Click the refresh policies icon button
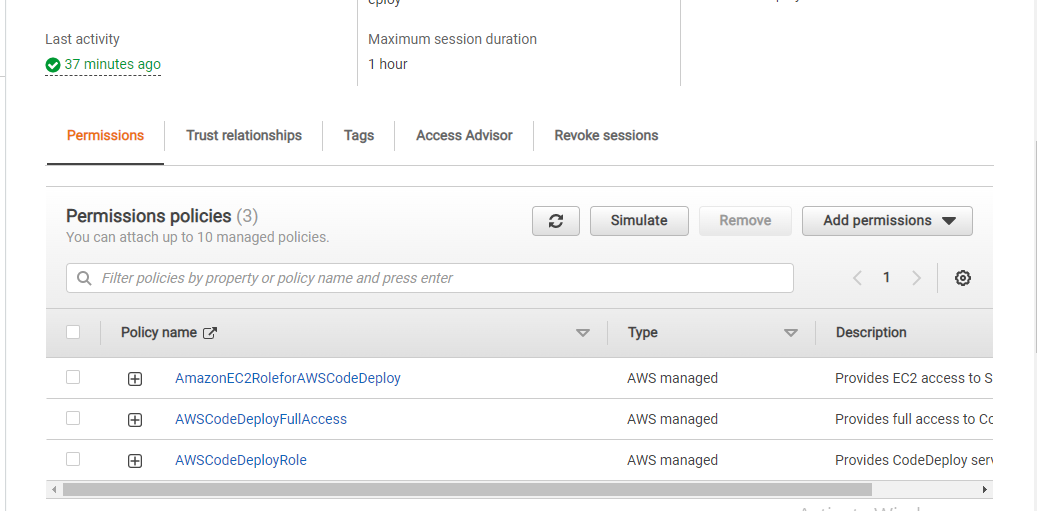Screen dimensions: 1037x511 [556, 221]
